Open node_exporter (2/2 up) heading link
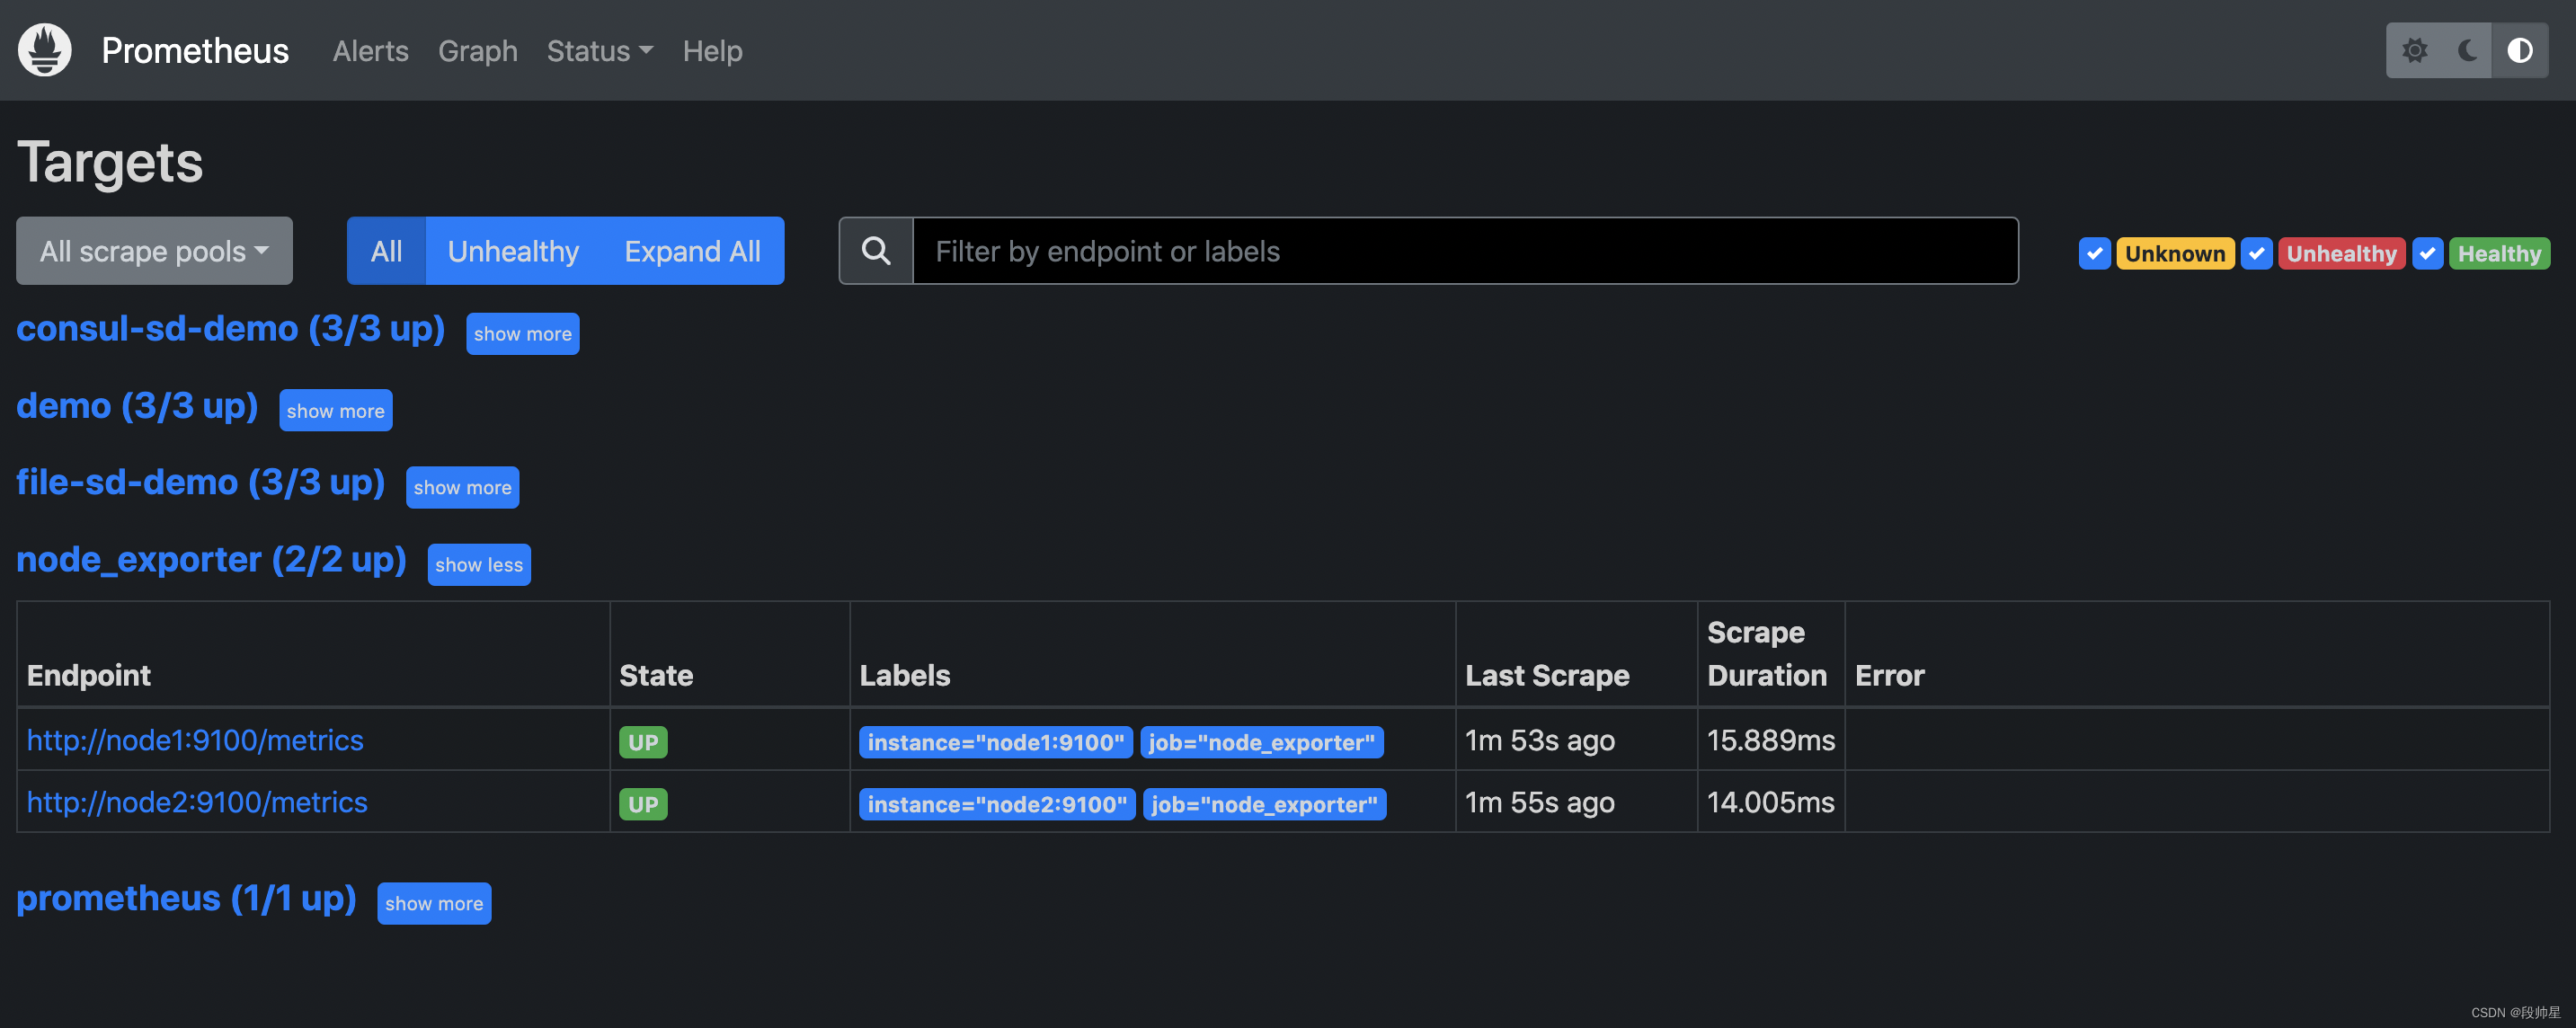 (x=211, y=559)
